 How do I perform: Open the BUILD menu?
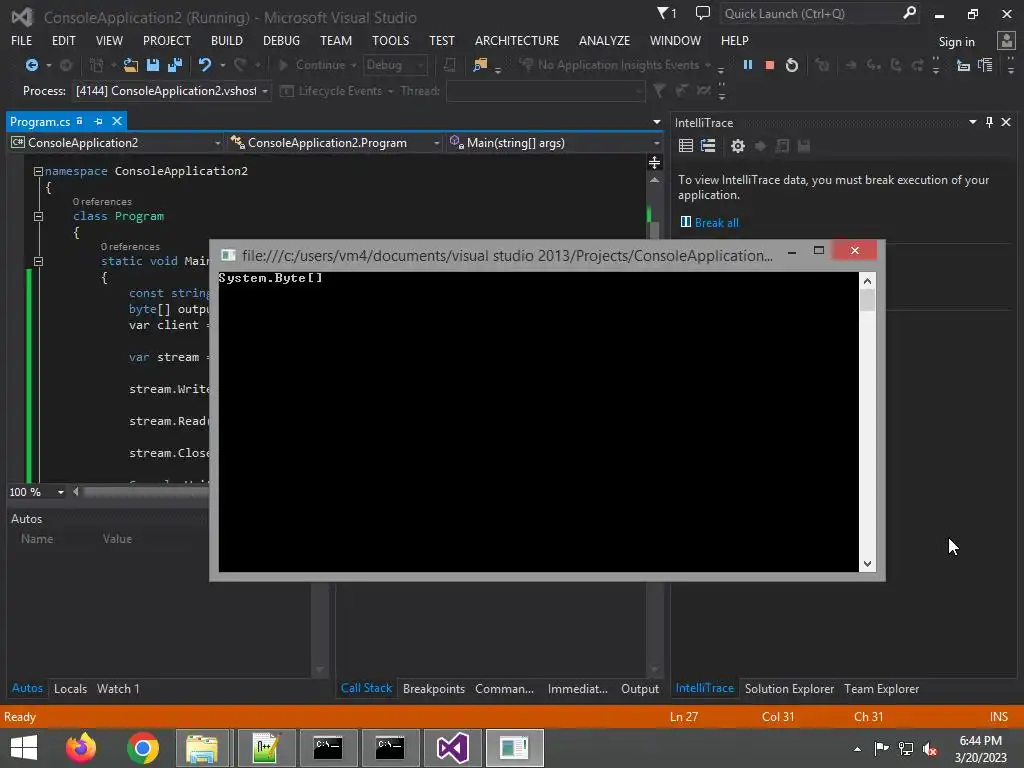coord(227,40)
